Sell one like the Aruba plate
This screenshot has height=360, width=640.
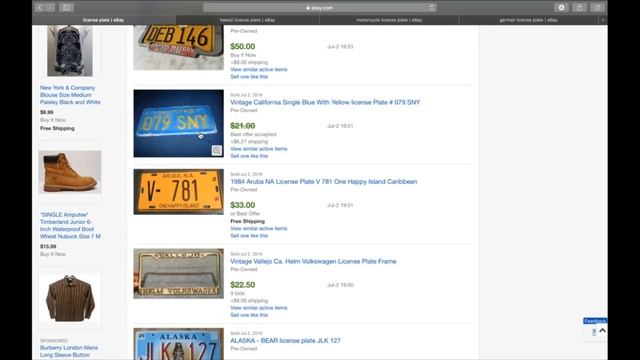click(x=249, y=236)
